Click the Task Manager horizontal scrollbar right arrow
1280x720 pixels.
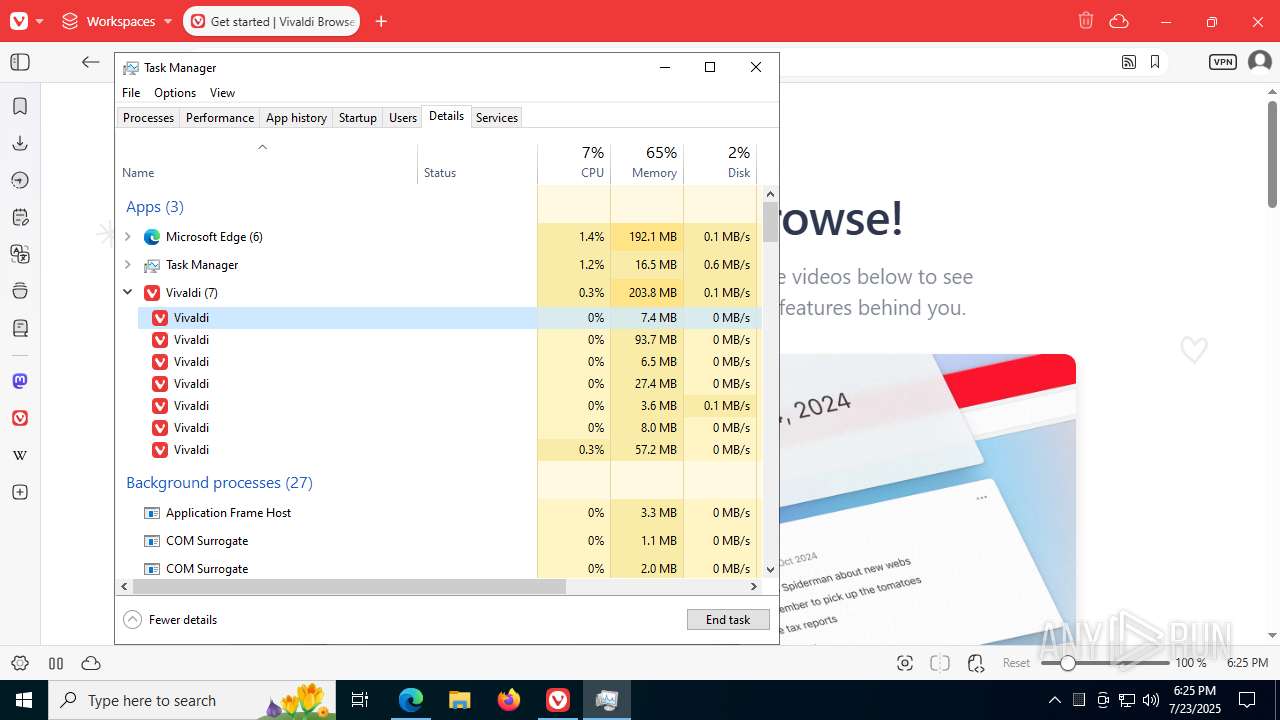click(754, 587)
